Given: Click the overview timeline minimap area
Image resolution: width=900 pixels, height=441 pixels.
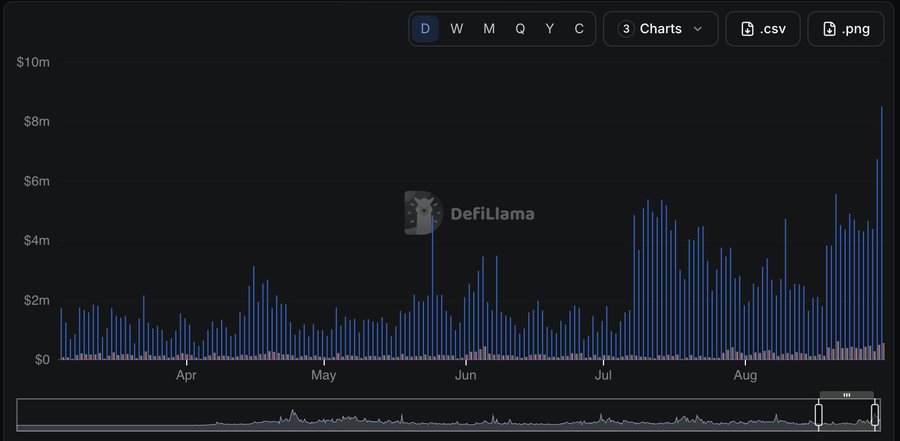Looking at the screenshot, I should point(449,415).
